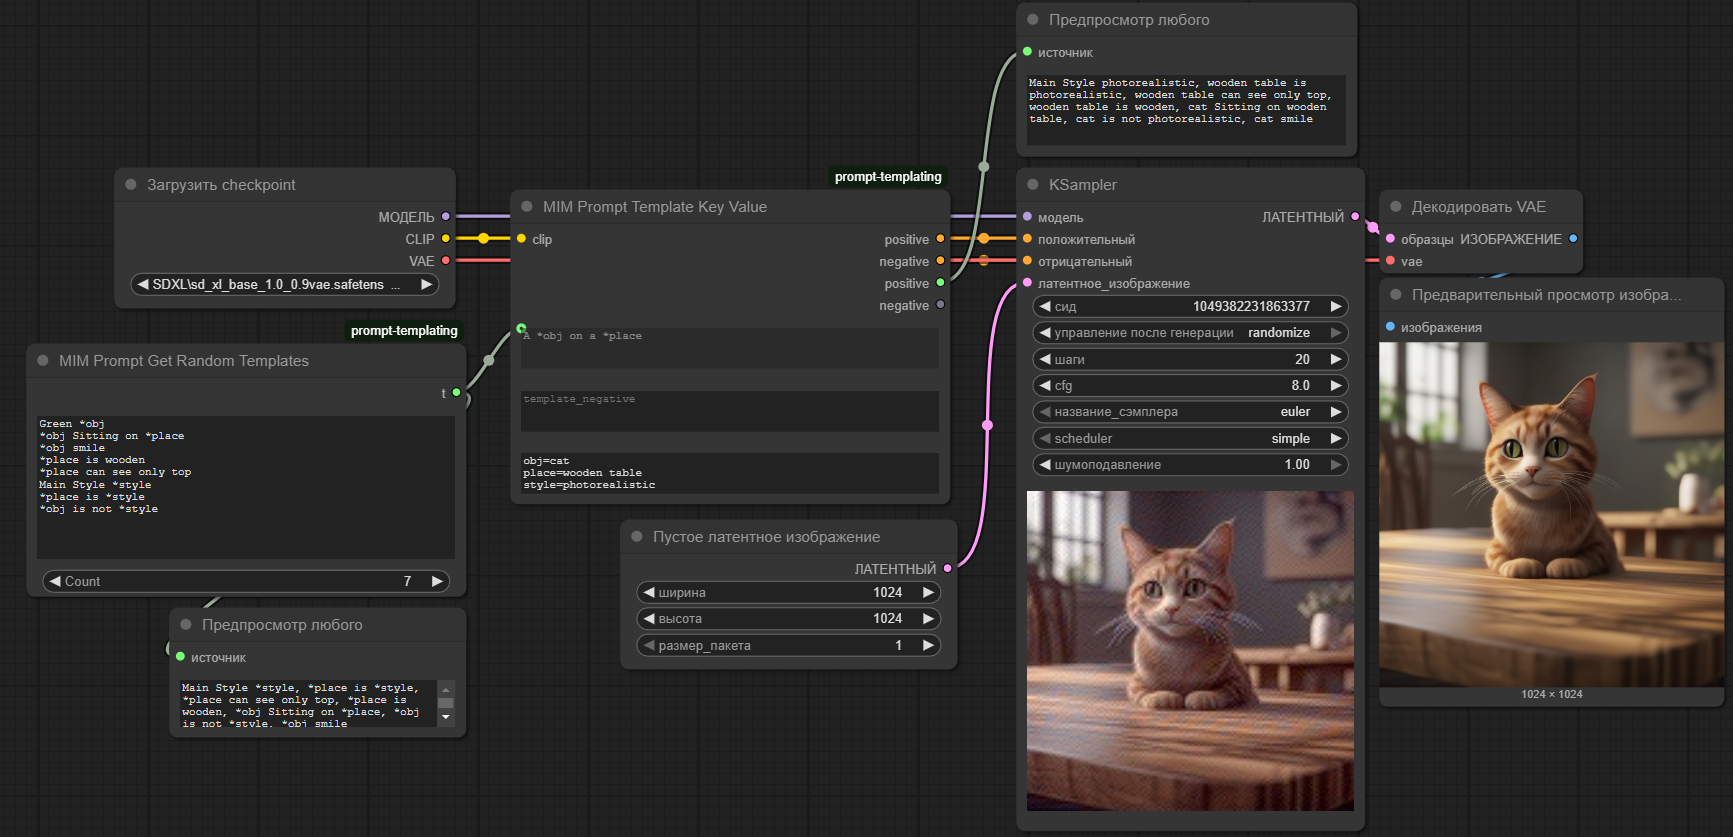Collapse the Загрузить checkpoint node via its title dot
The height and width of the screenshot is (837, 1733).
(x=131, y=185)
